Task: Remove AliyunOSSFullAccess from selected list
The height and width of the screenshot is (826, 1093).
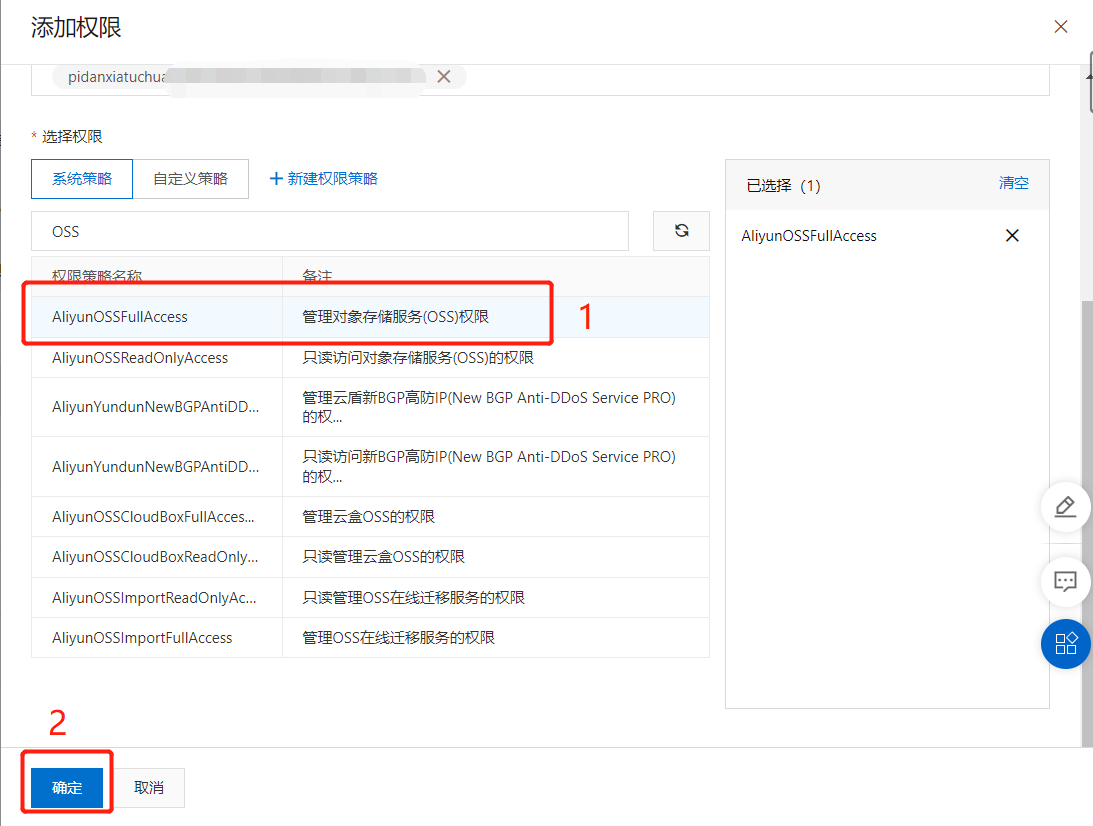Action: click(1012, 236)
